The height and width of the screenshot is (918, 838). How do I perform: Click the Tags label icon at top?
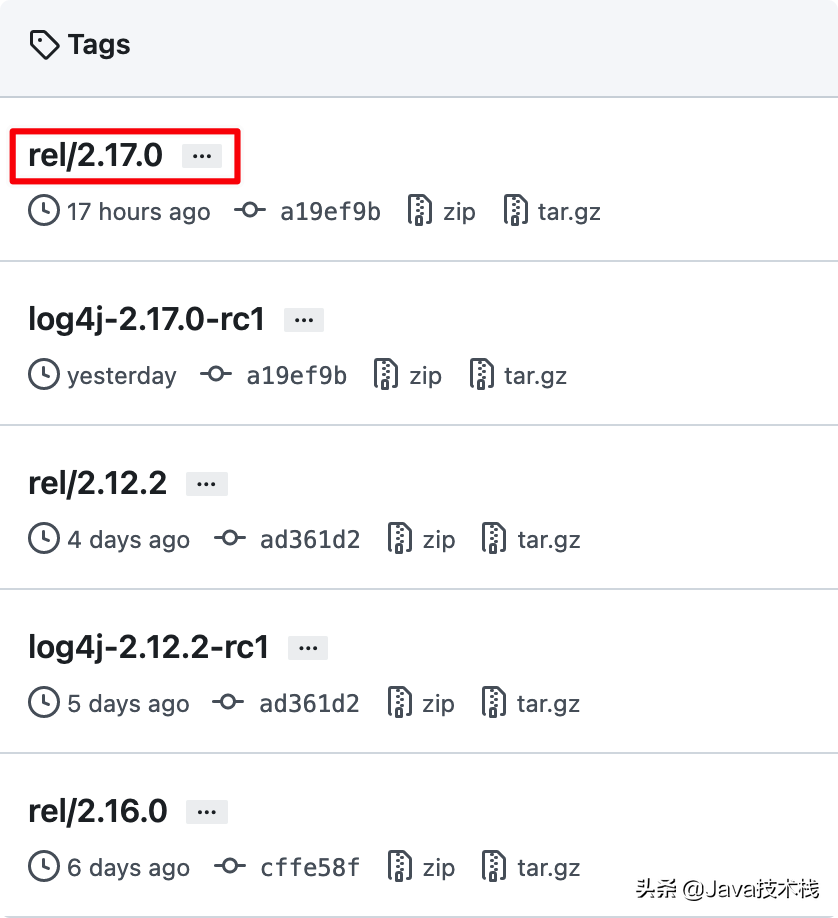(x=42, y=44)
